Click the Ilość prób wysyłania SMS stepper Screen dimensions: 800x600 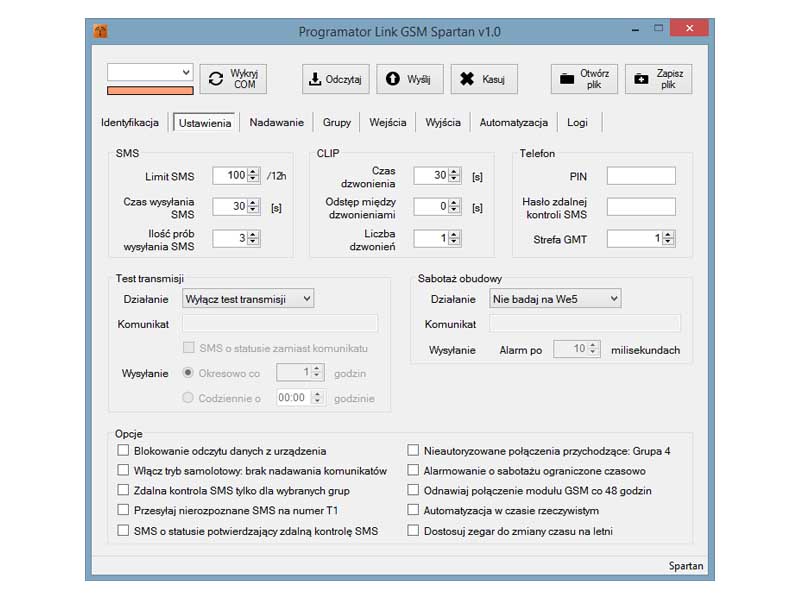click(253, 238)
